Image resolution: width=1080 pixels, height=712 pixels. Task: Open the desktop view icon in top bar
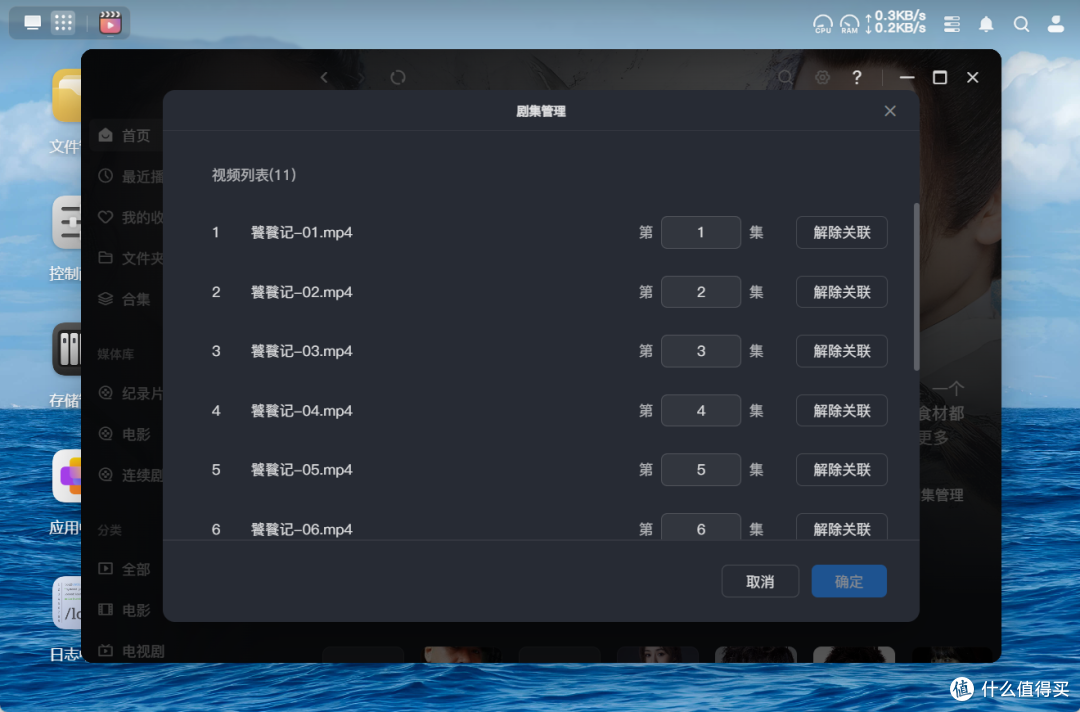[x=32, y=23]
